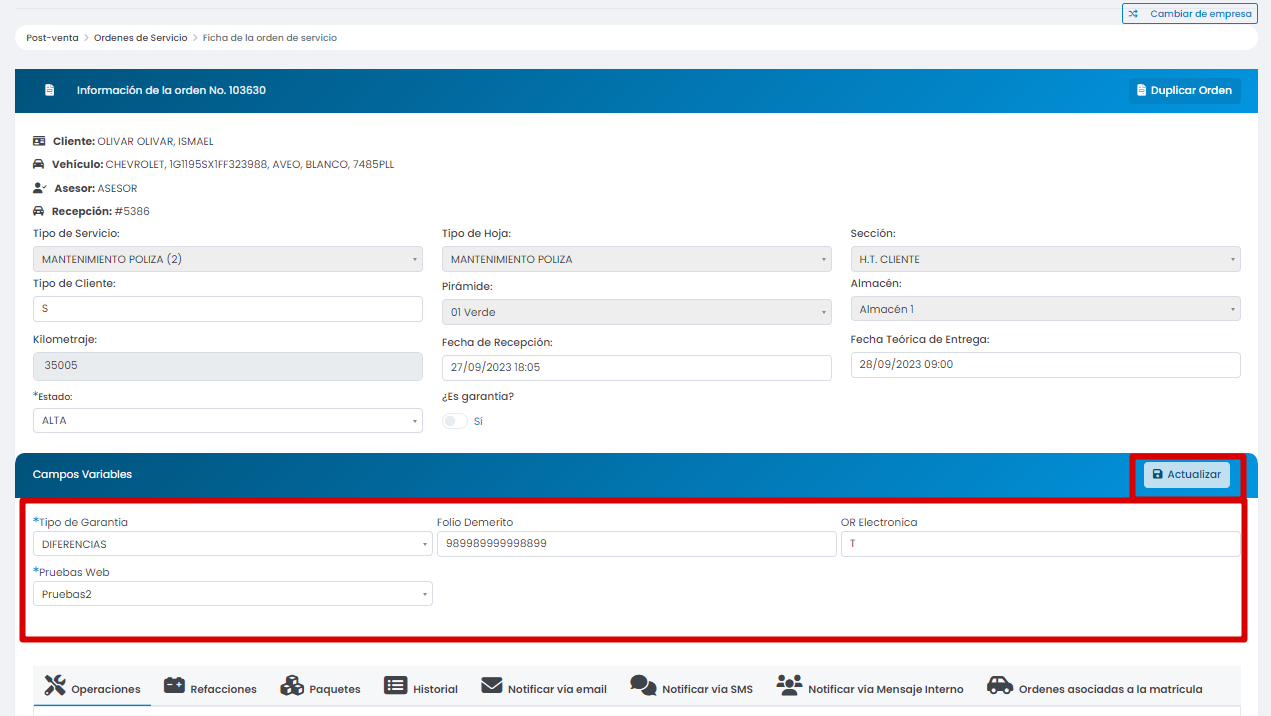Click the Cambiar de empresa button

(1190, 14)
